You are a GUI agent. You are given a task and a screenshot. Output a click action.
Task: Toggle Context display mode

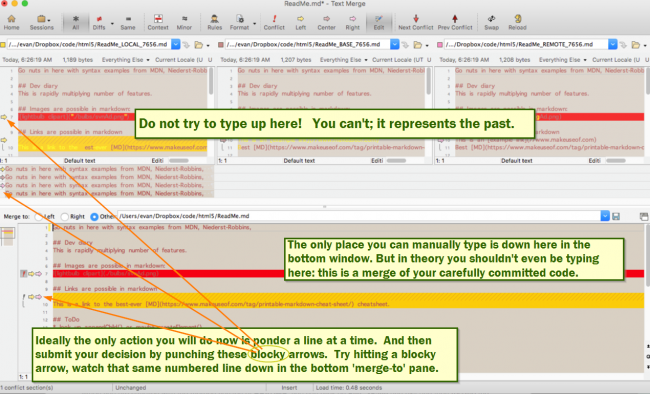[158, 22]
